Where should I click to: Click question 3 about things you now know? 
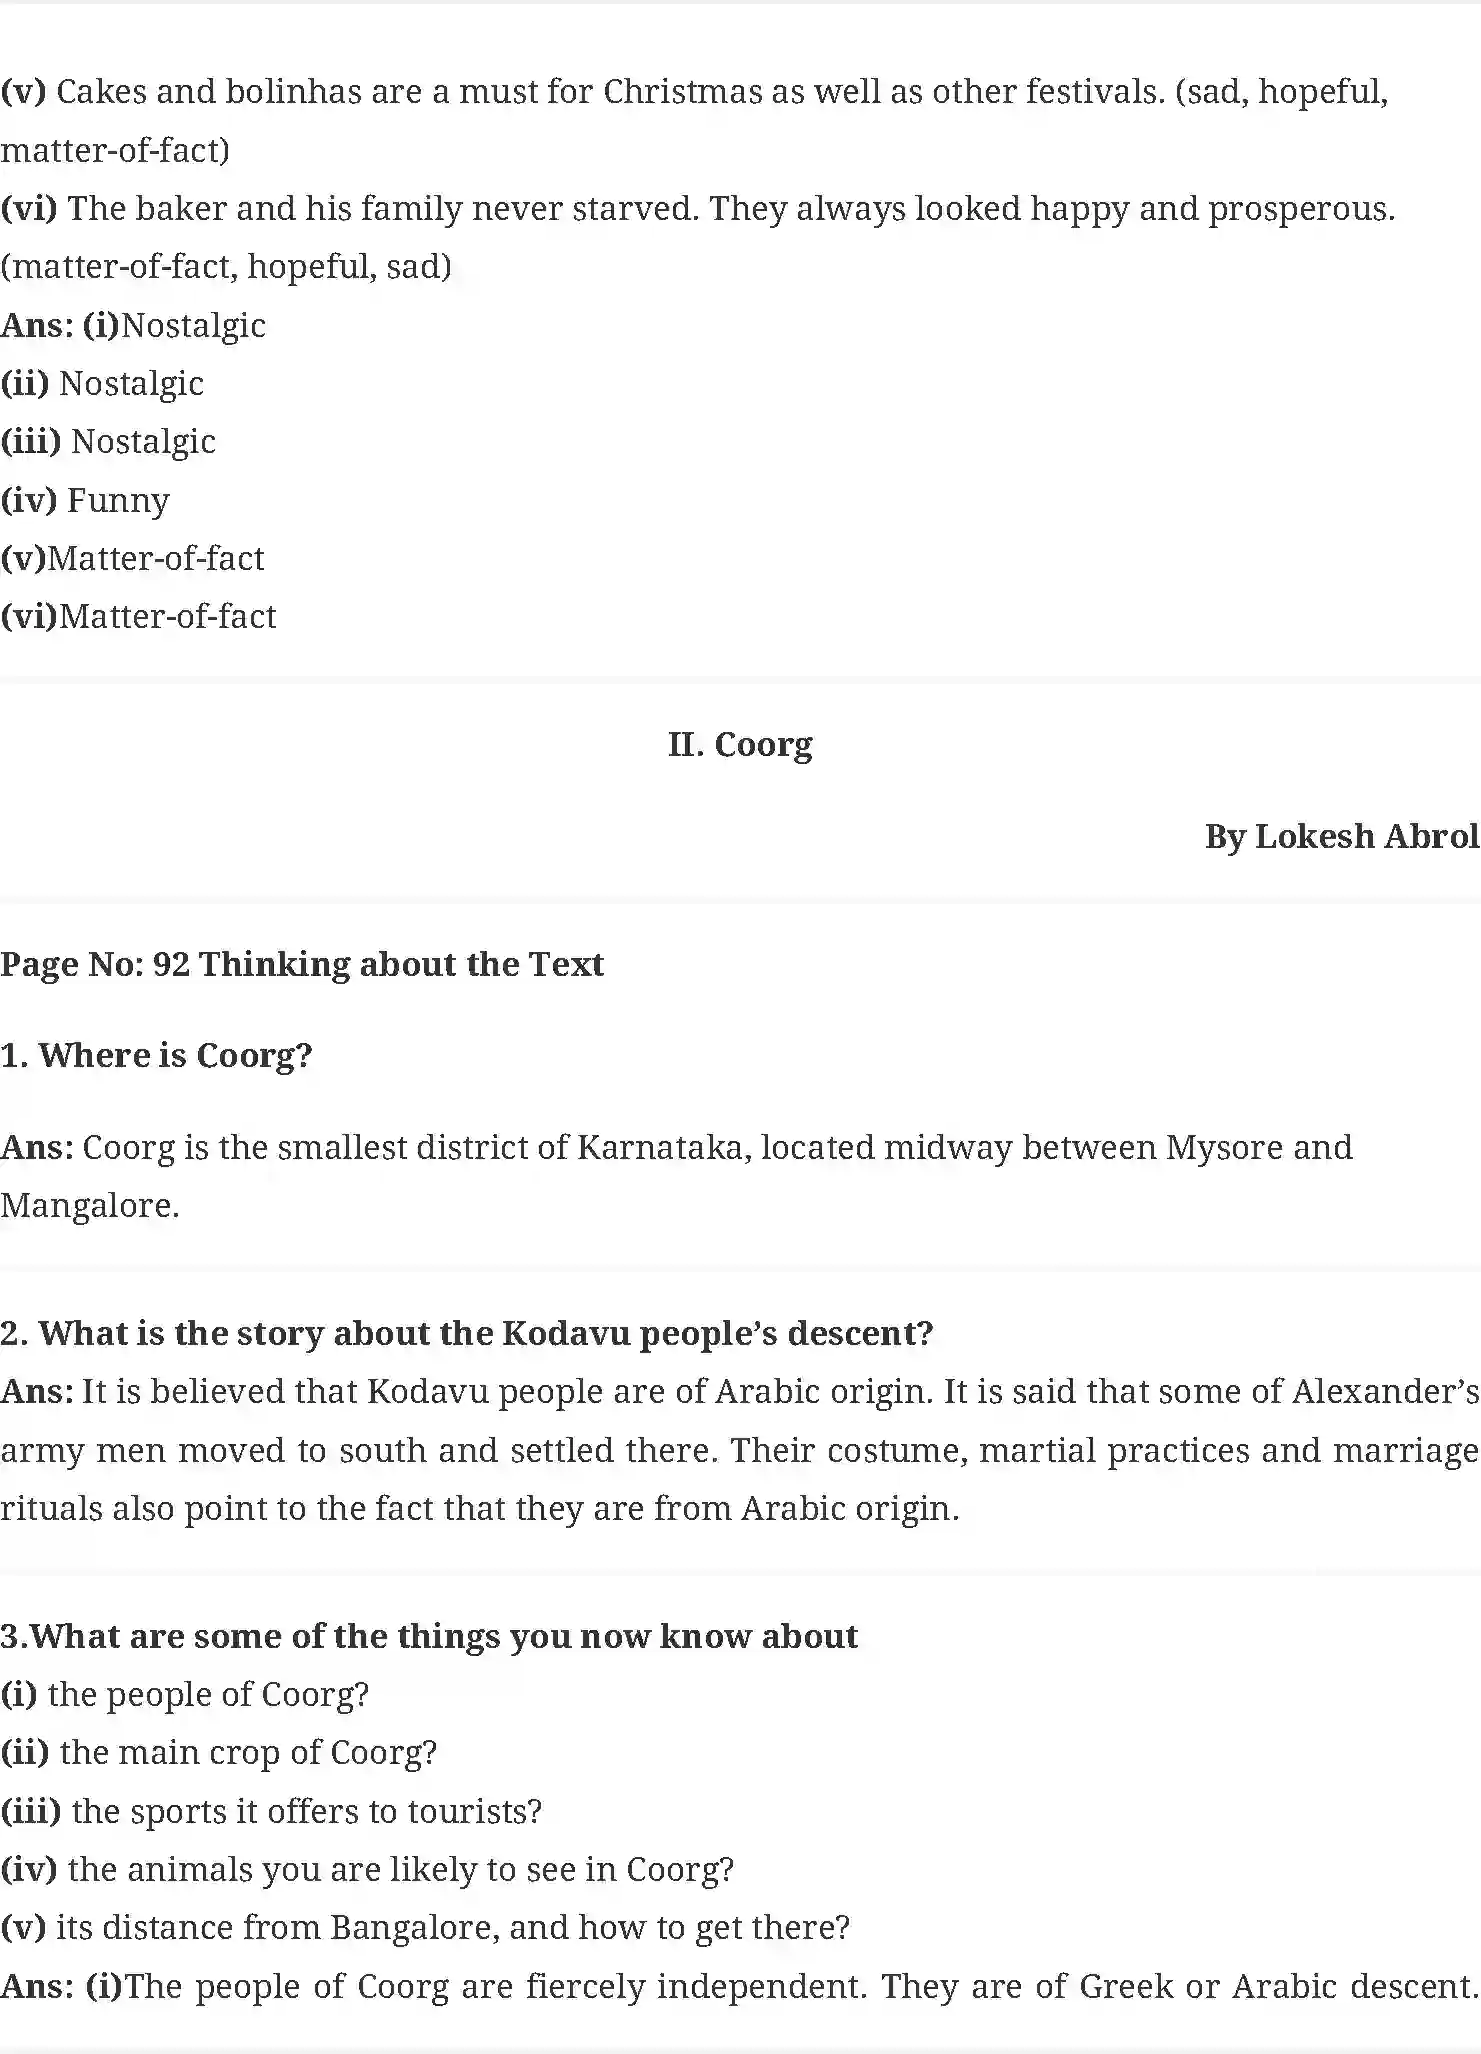(429, 1636)
